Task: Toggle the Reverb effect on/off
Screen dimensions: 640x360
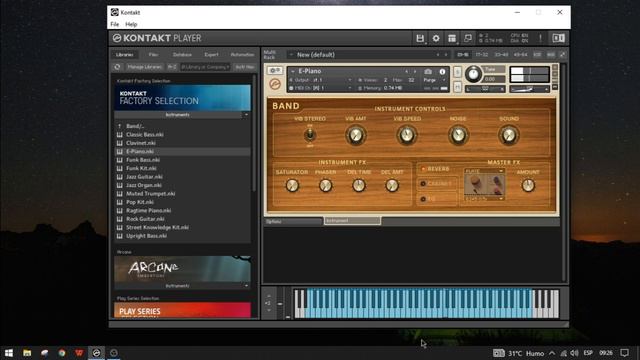Action: 423,169
